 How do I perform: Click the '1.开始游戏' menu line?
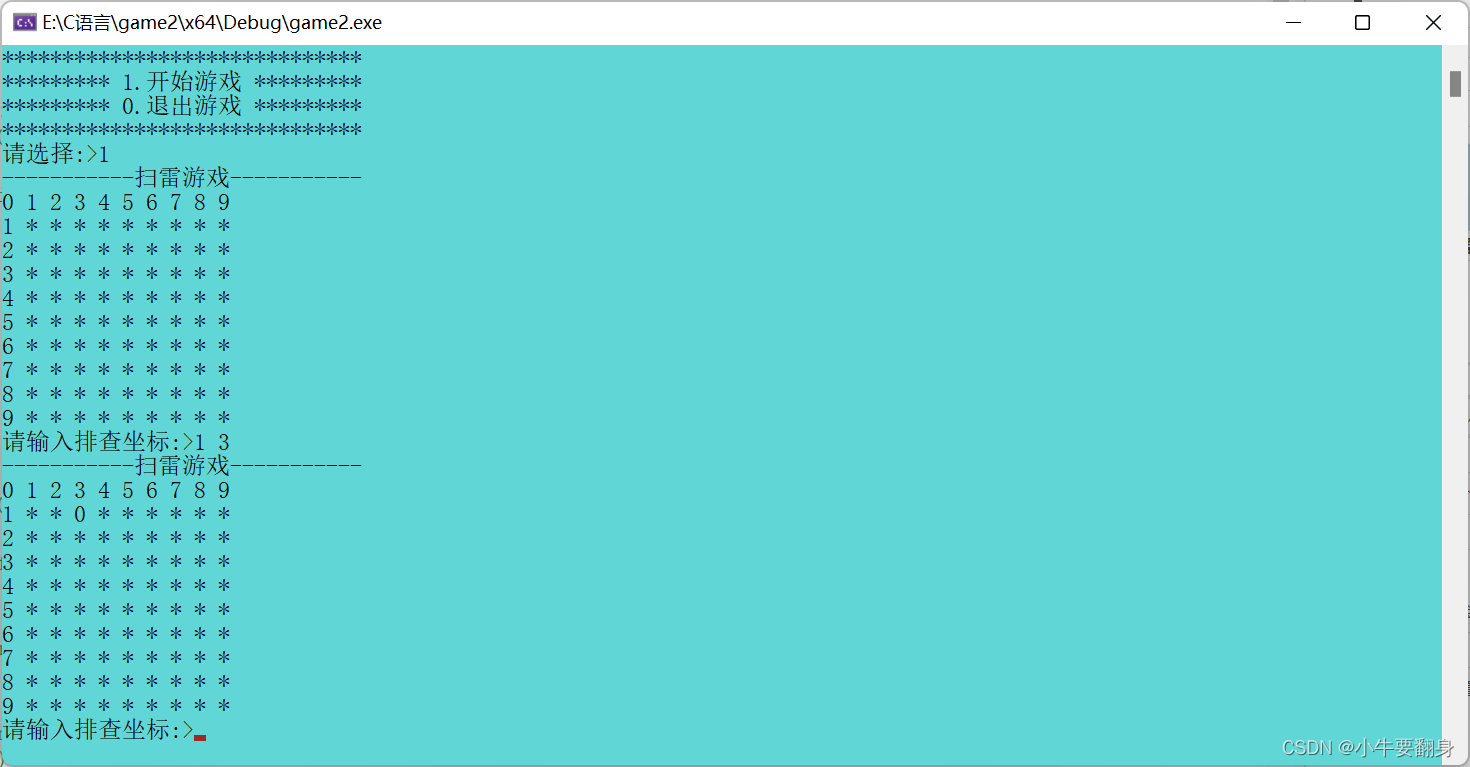[x=182, y=82]
